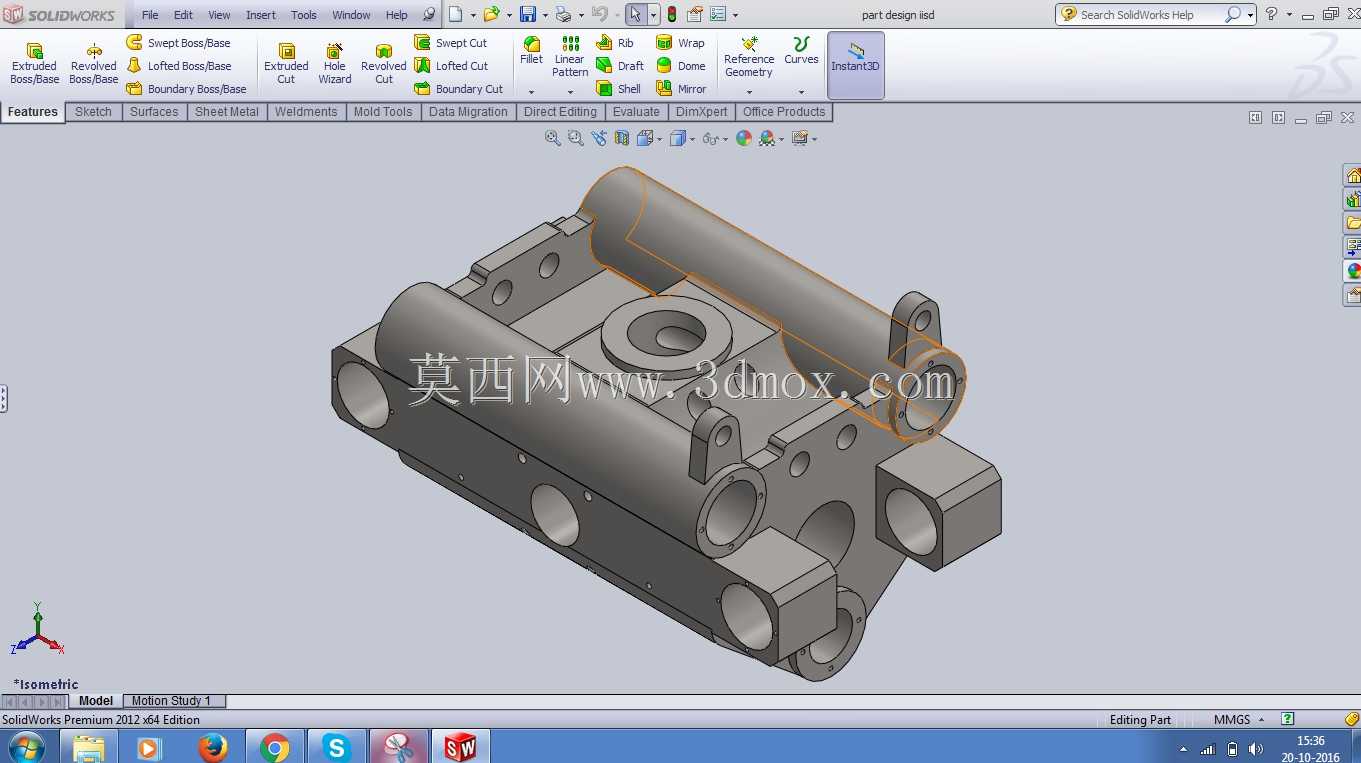Click the Print icon

pos(563,15)
